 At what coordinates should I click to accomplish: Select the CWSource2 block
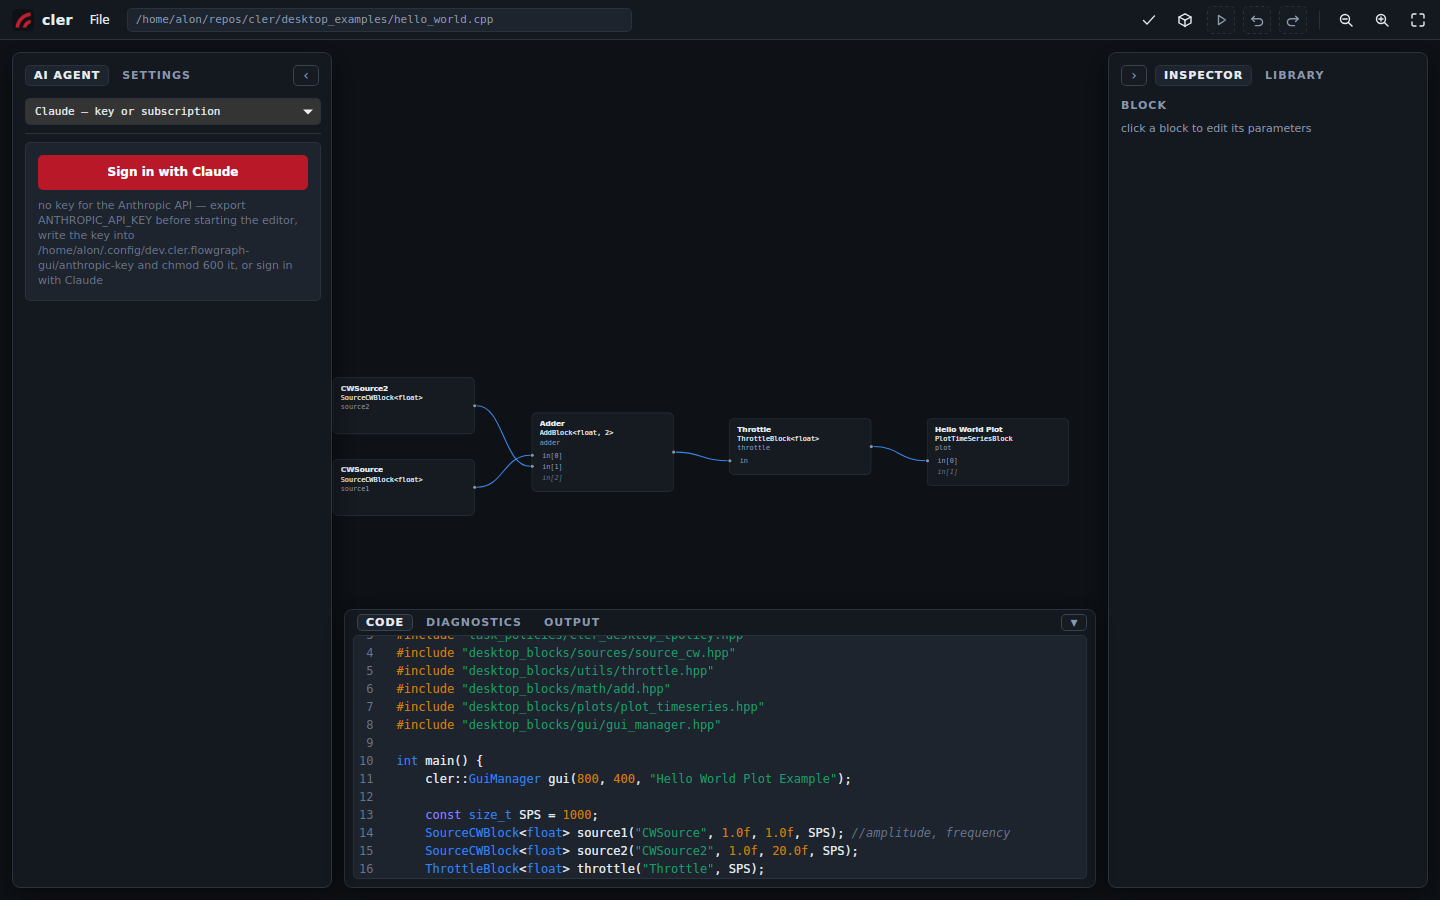pos(403,405)
